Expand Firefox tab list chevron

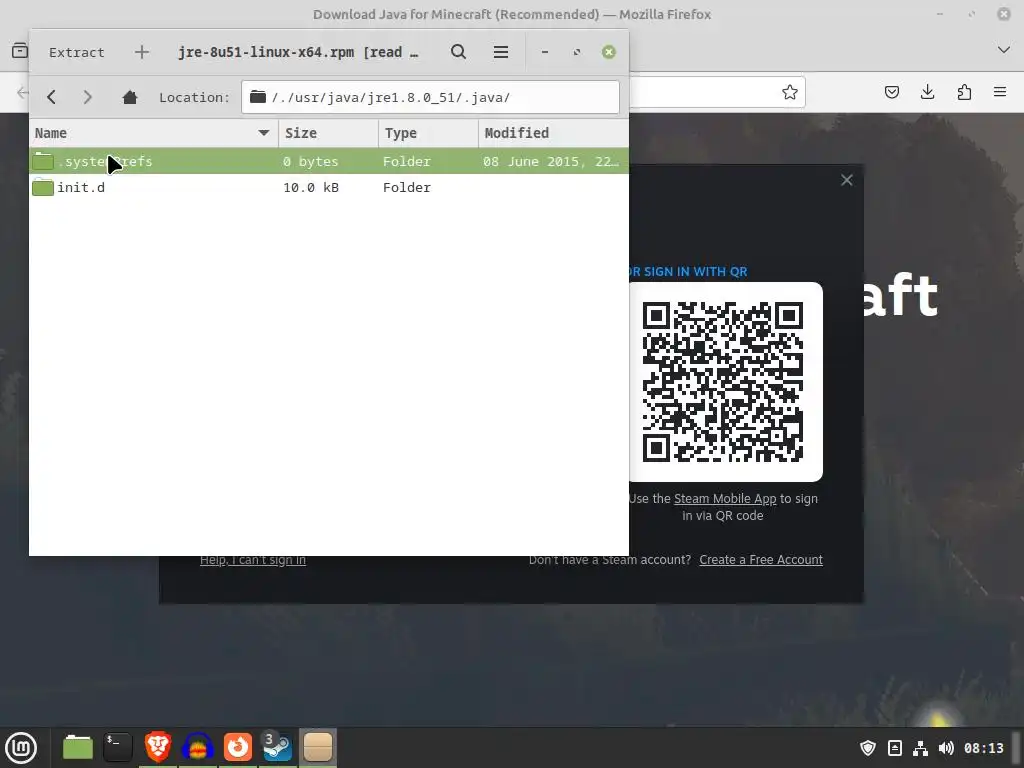click(1004, 50)
